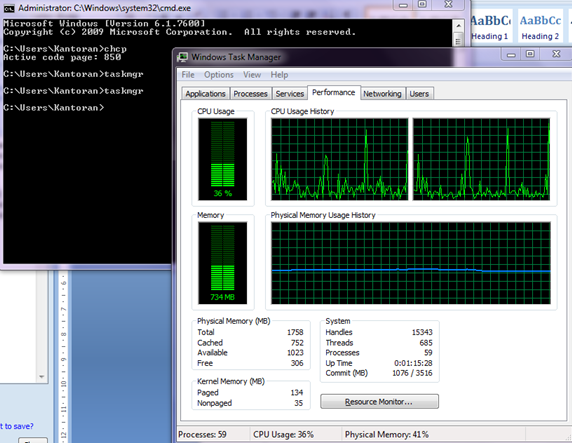Switch to the Applications tab
Screen dimensions: 572x443
click(x=205, y=94)
